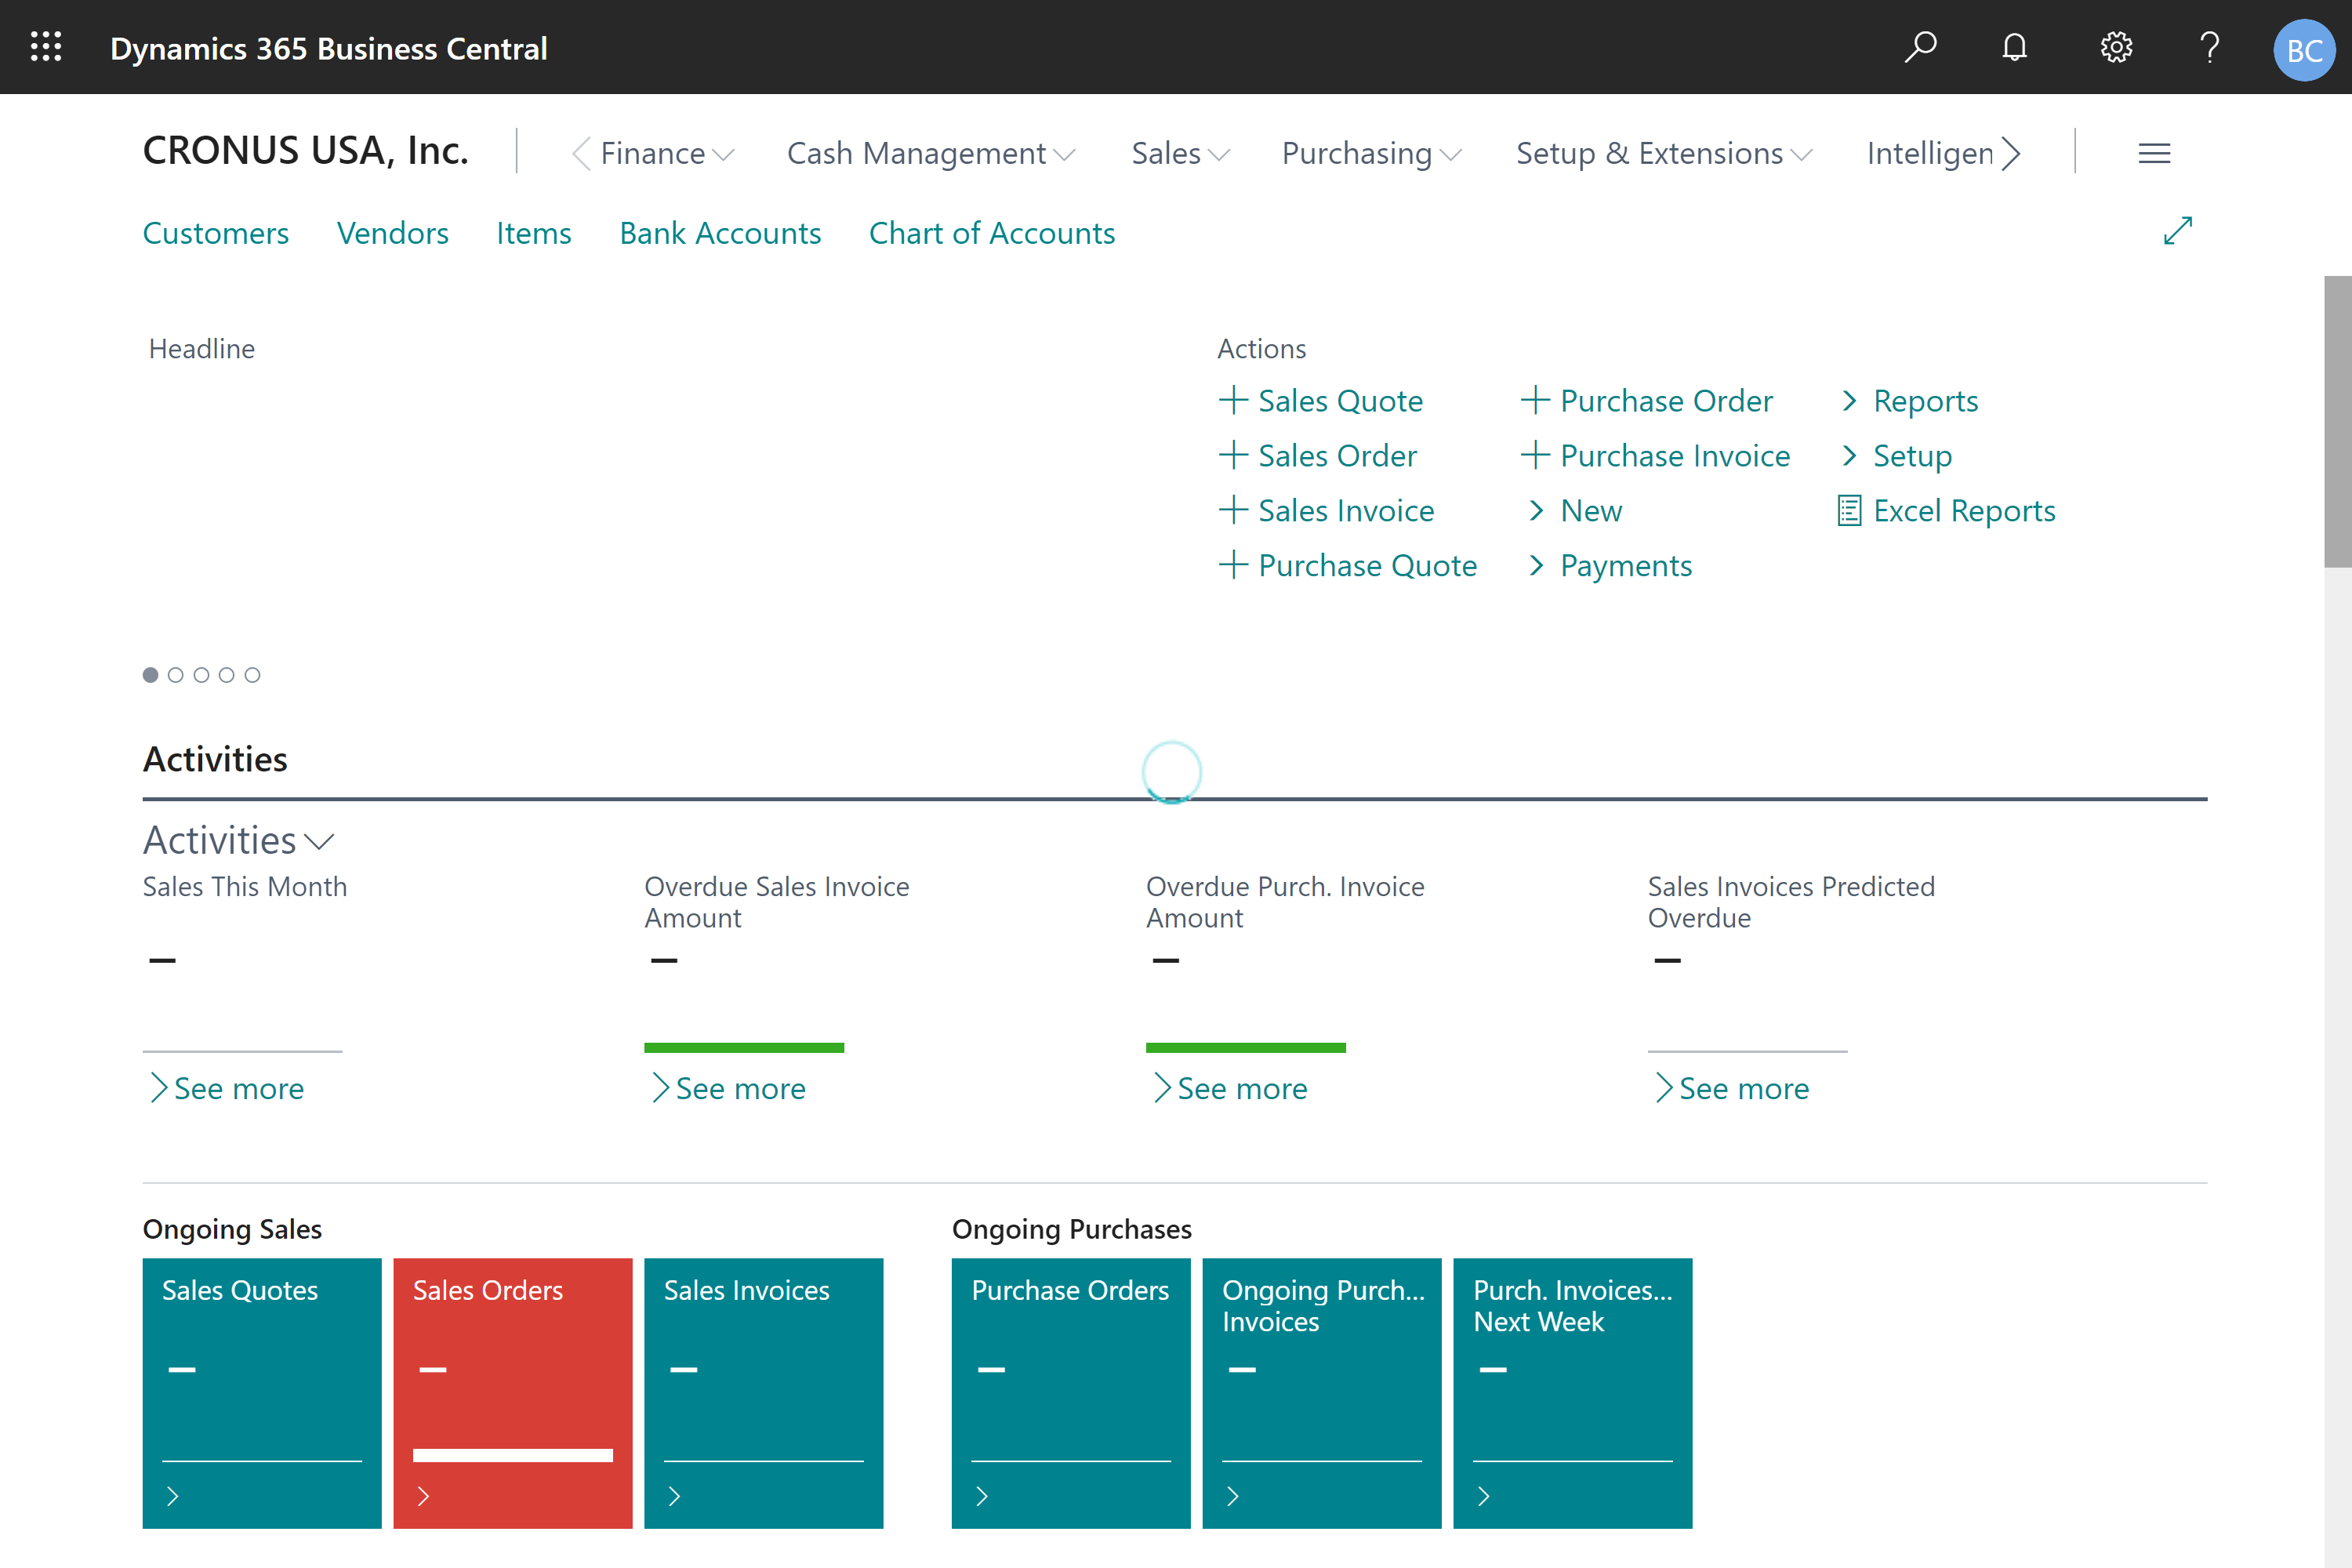The image size is (2352, 1568).
Task: Open the red Sales Orders tile
Action: 513,1393
